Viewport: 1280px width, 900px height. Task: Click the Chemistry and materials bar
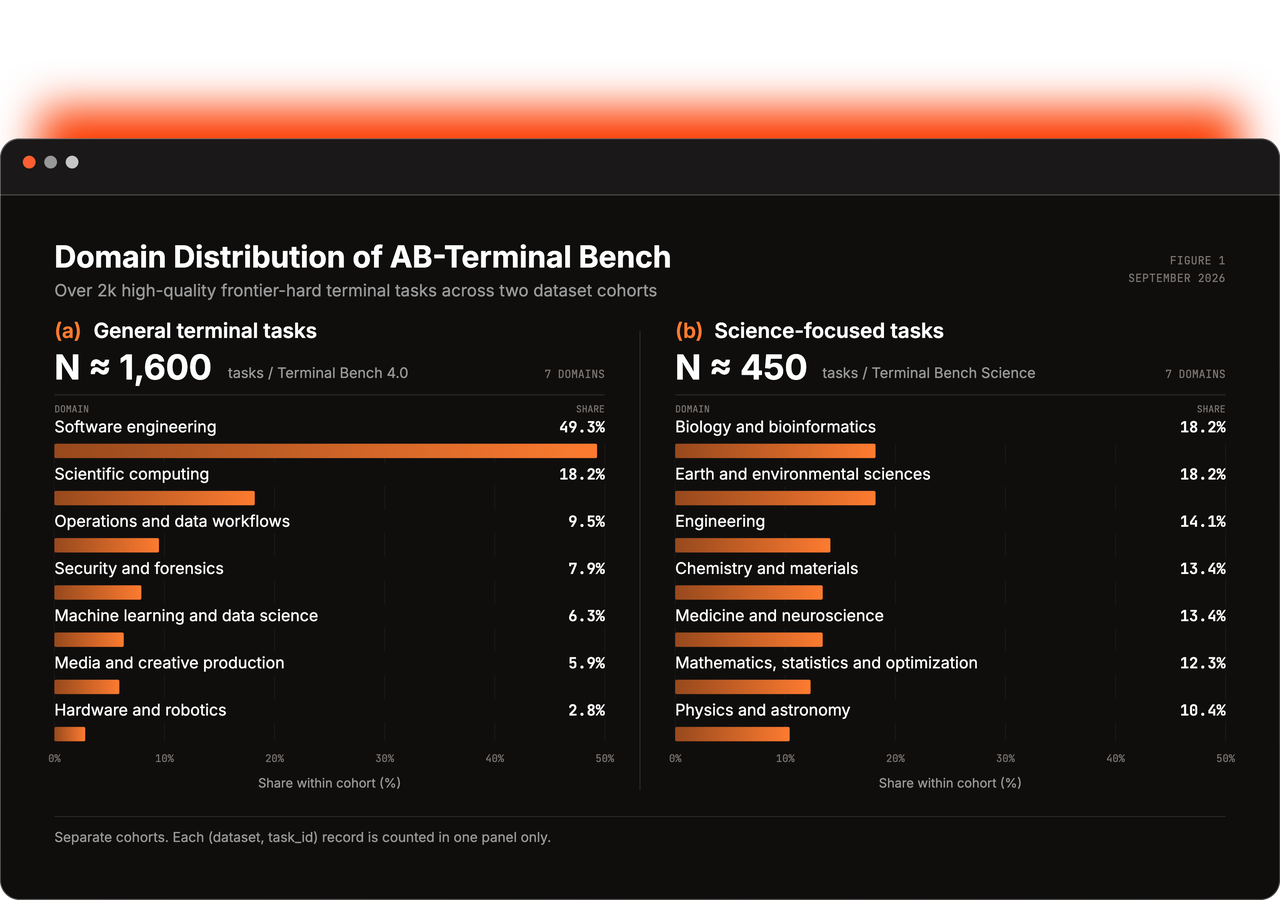pos(749,593)
